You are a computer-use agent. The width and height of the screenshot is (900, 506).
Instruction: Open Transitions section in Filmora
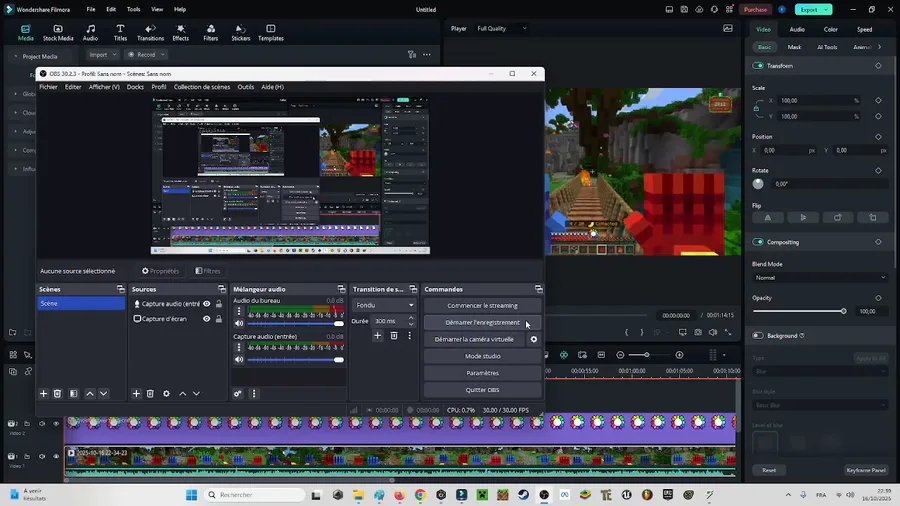pyautogui.click(x=150, y=33)
